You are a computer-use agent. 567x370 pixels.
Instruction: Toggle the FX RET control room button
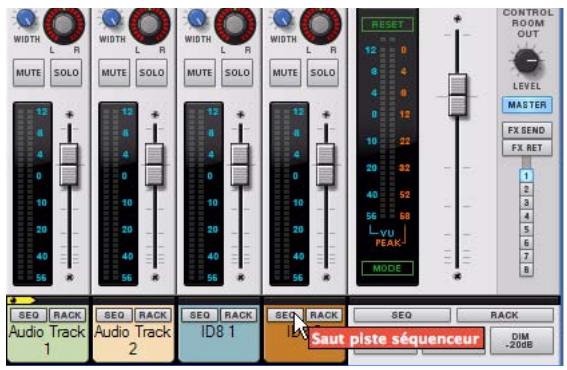point(527,148)
